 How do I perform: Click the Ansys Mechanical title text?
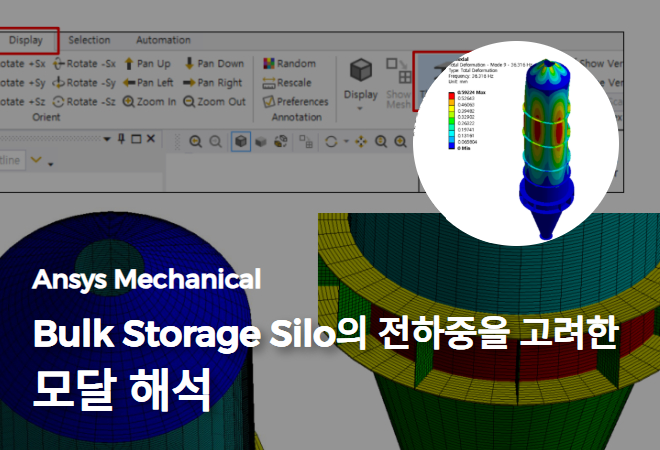click(x=146, y=279)
